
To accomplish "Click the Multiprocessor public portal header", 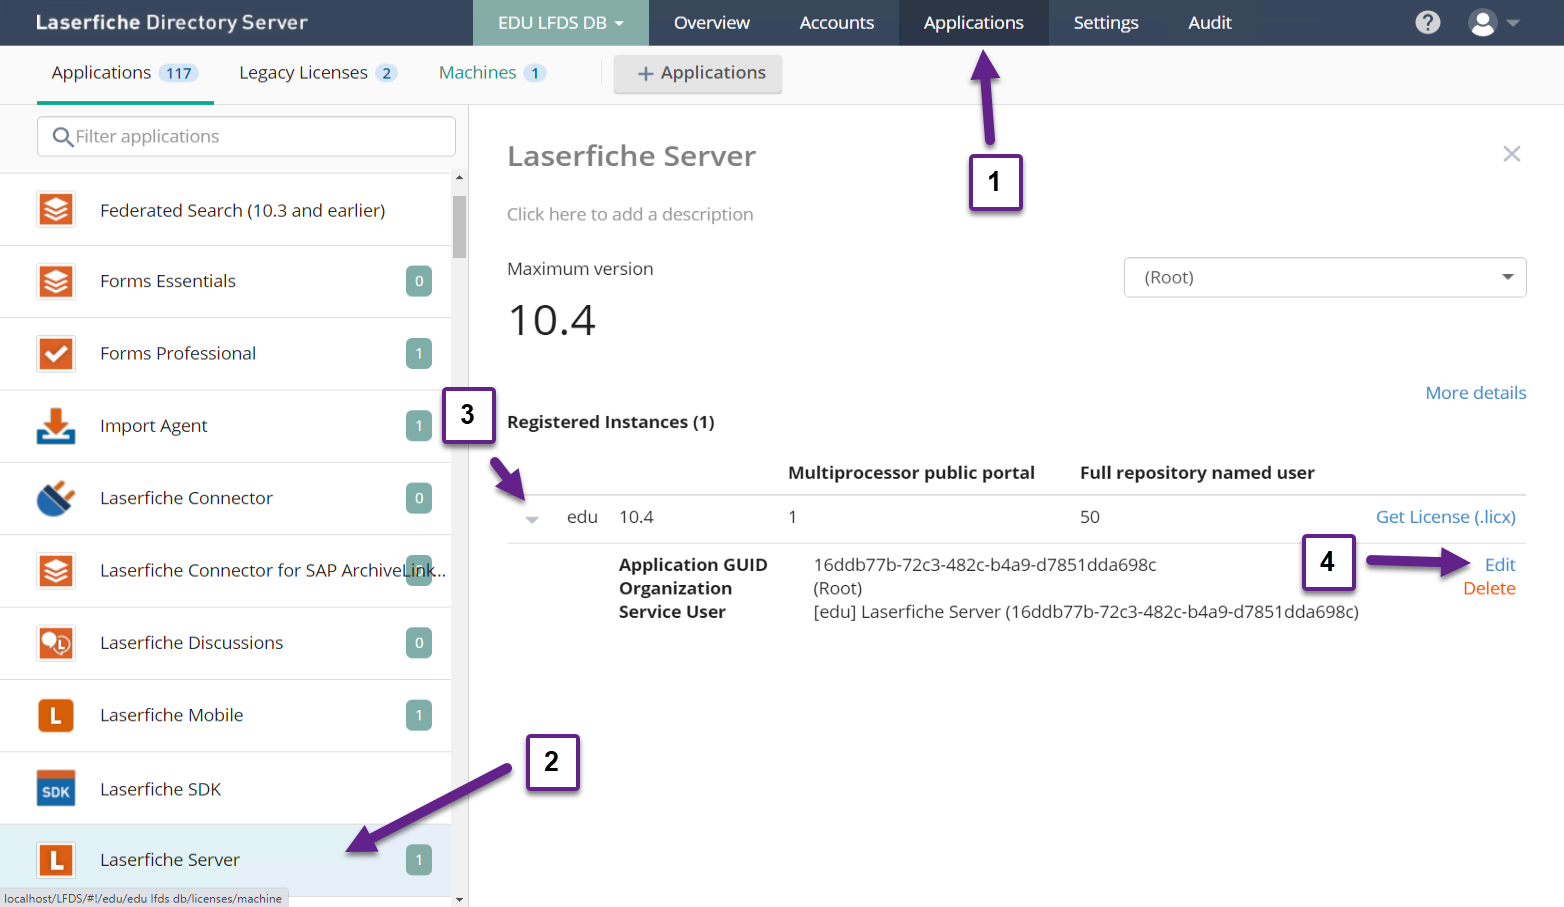I will (x=911, y=473).
